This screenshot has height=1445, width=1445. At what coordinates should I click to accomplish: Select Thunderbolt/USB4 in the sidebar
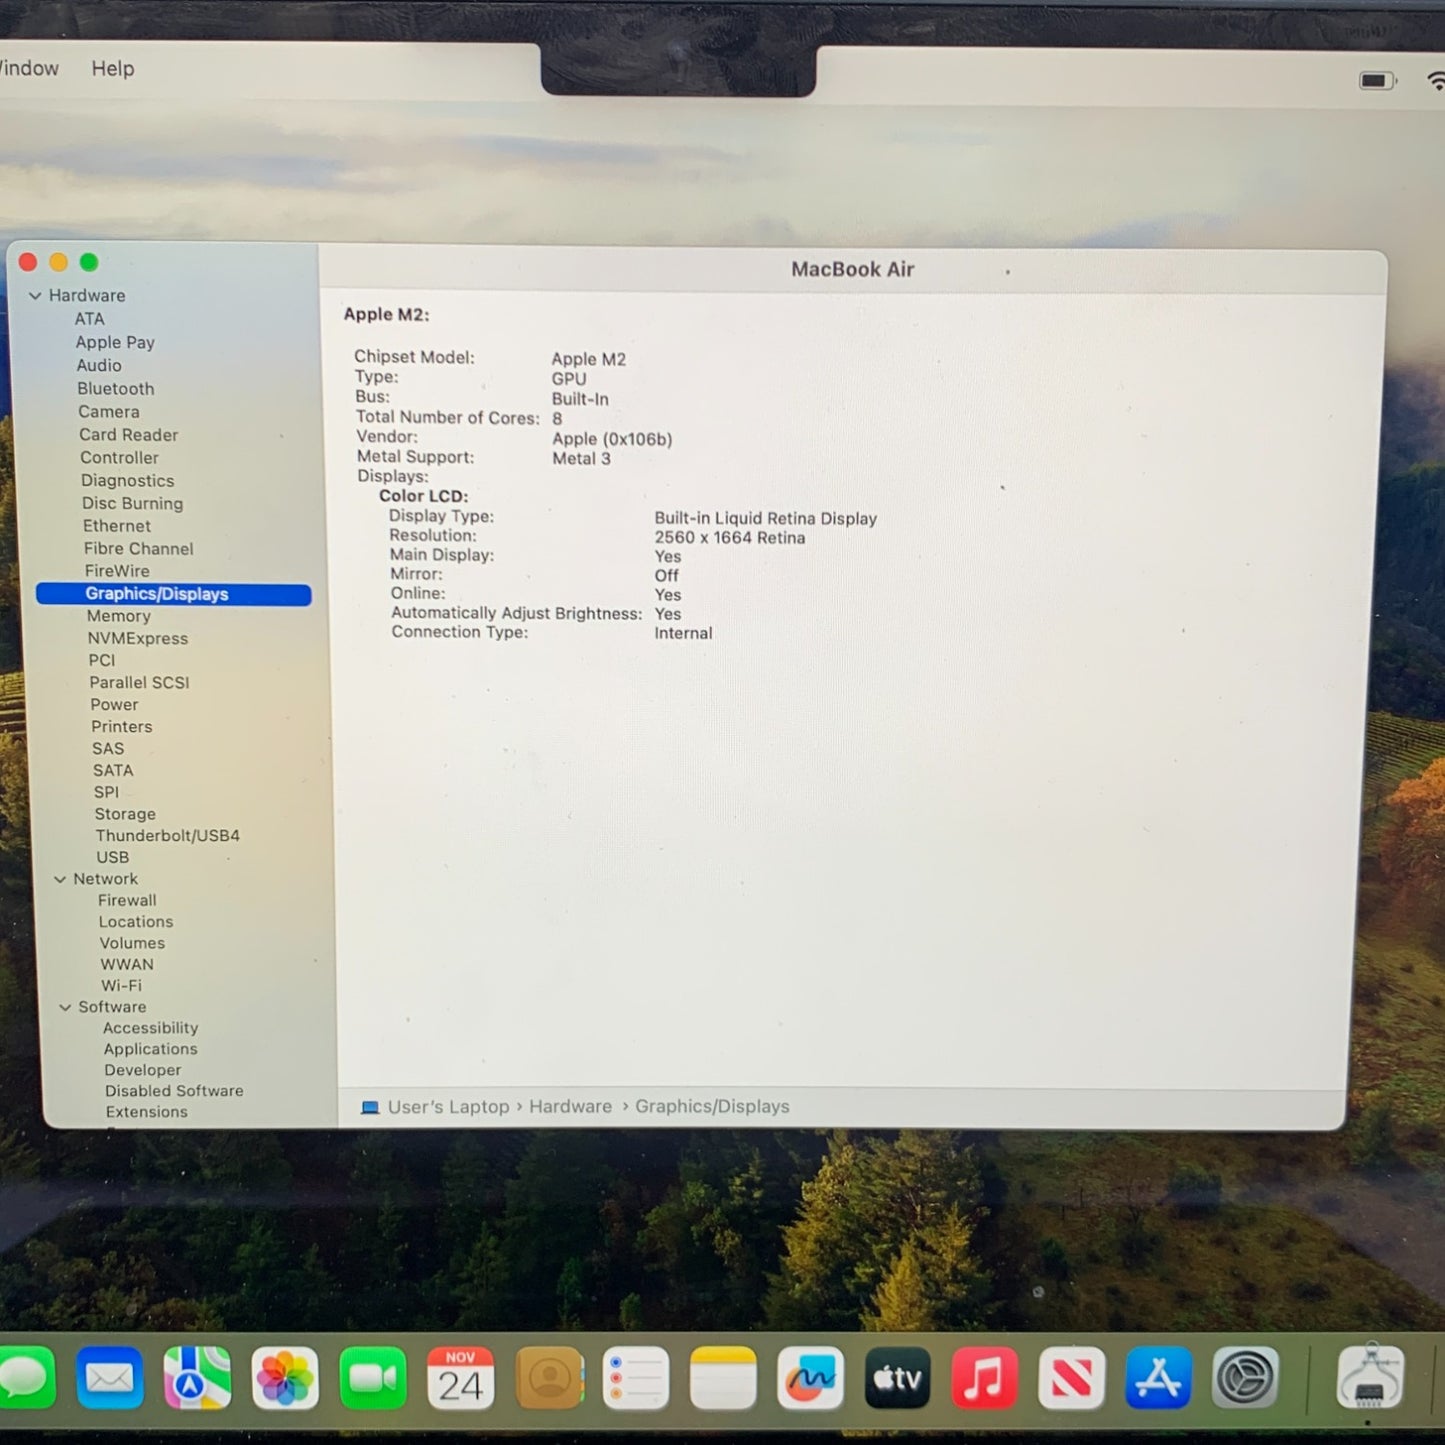pos(167,835)
